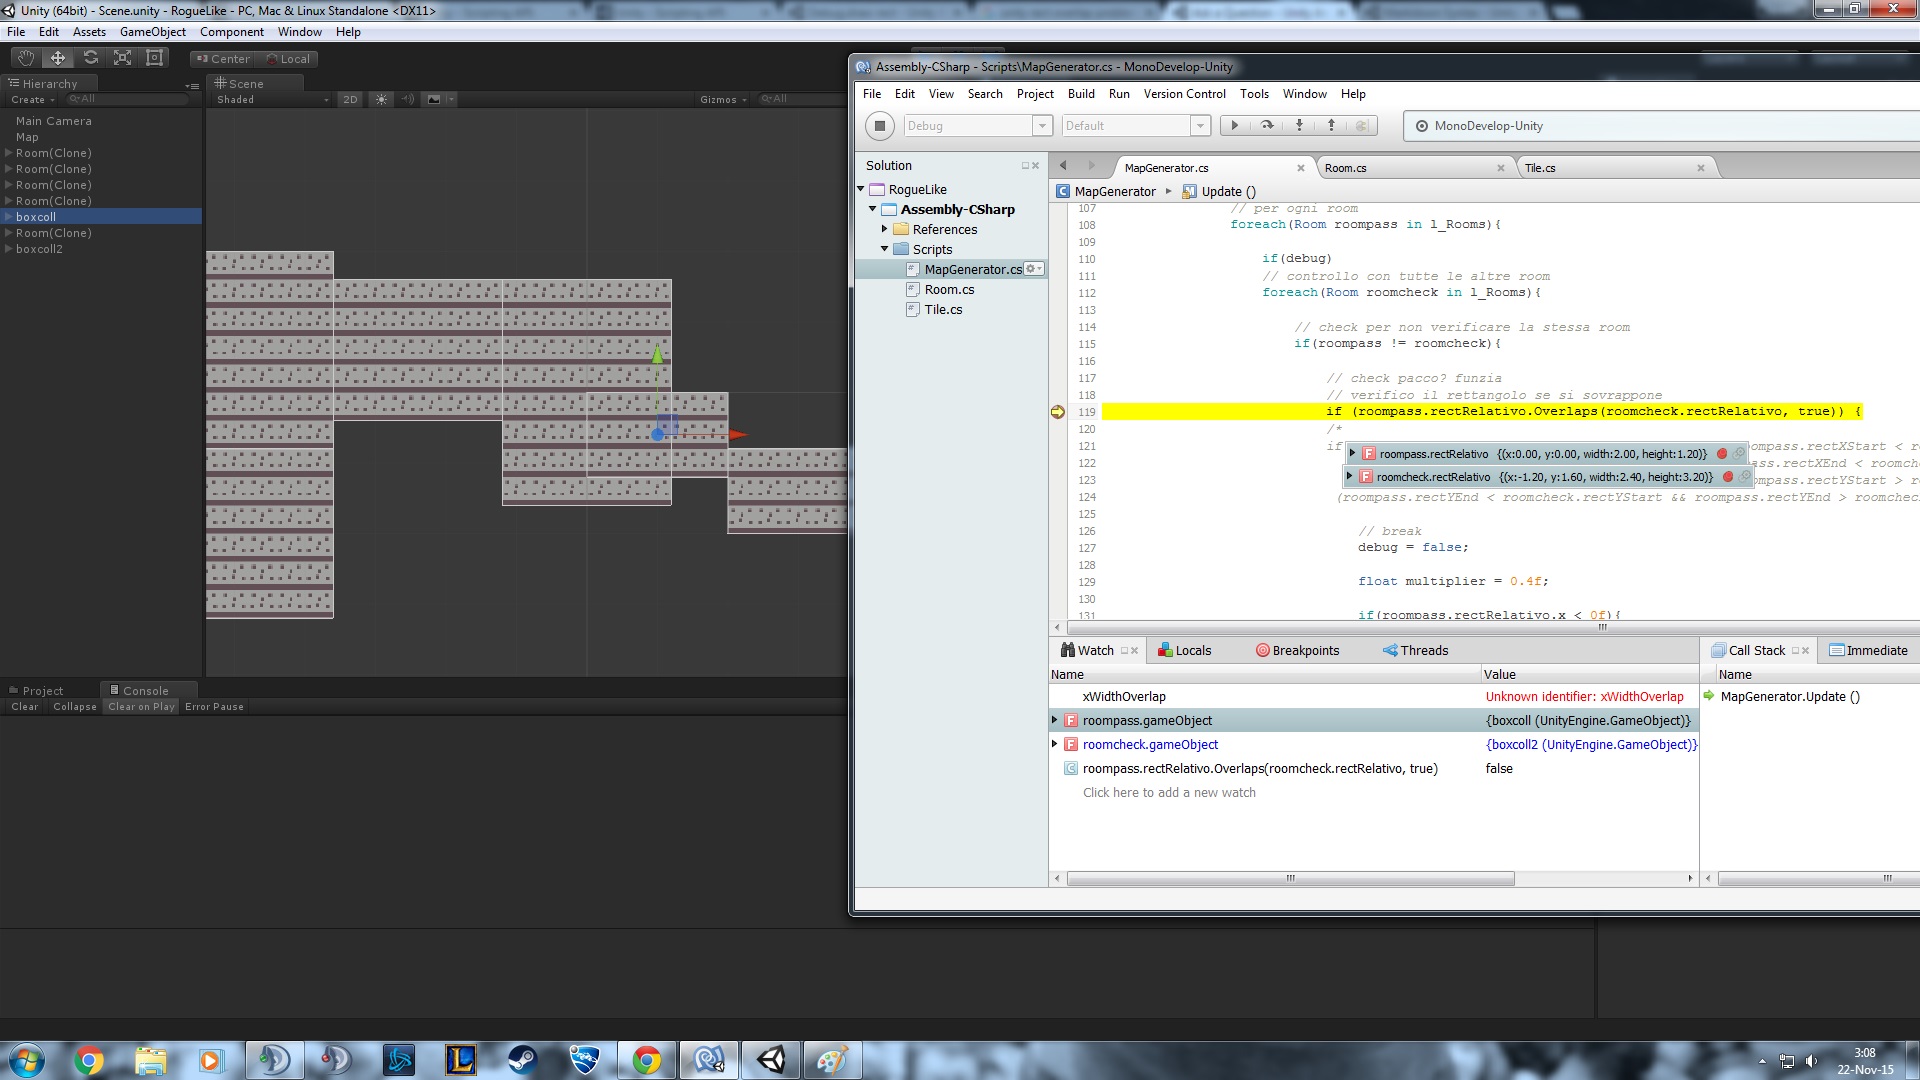
Task: Close the MapGenerator.cs tab
Action: pyautogui.click(x=1301, y=168)
